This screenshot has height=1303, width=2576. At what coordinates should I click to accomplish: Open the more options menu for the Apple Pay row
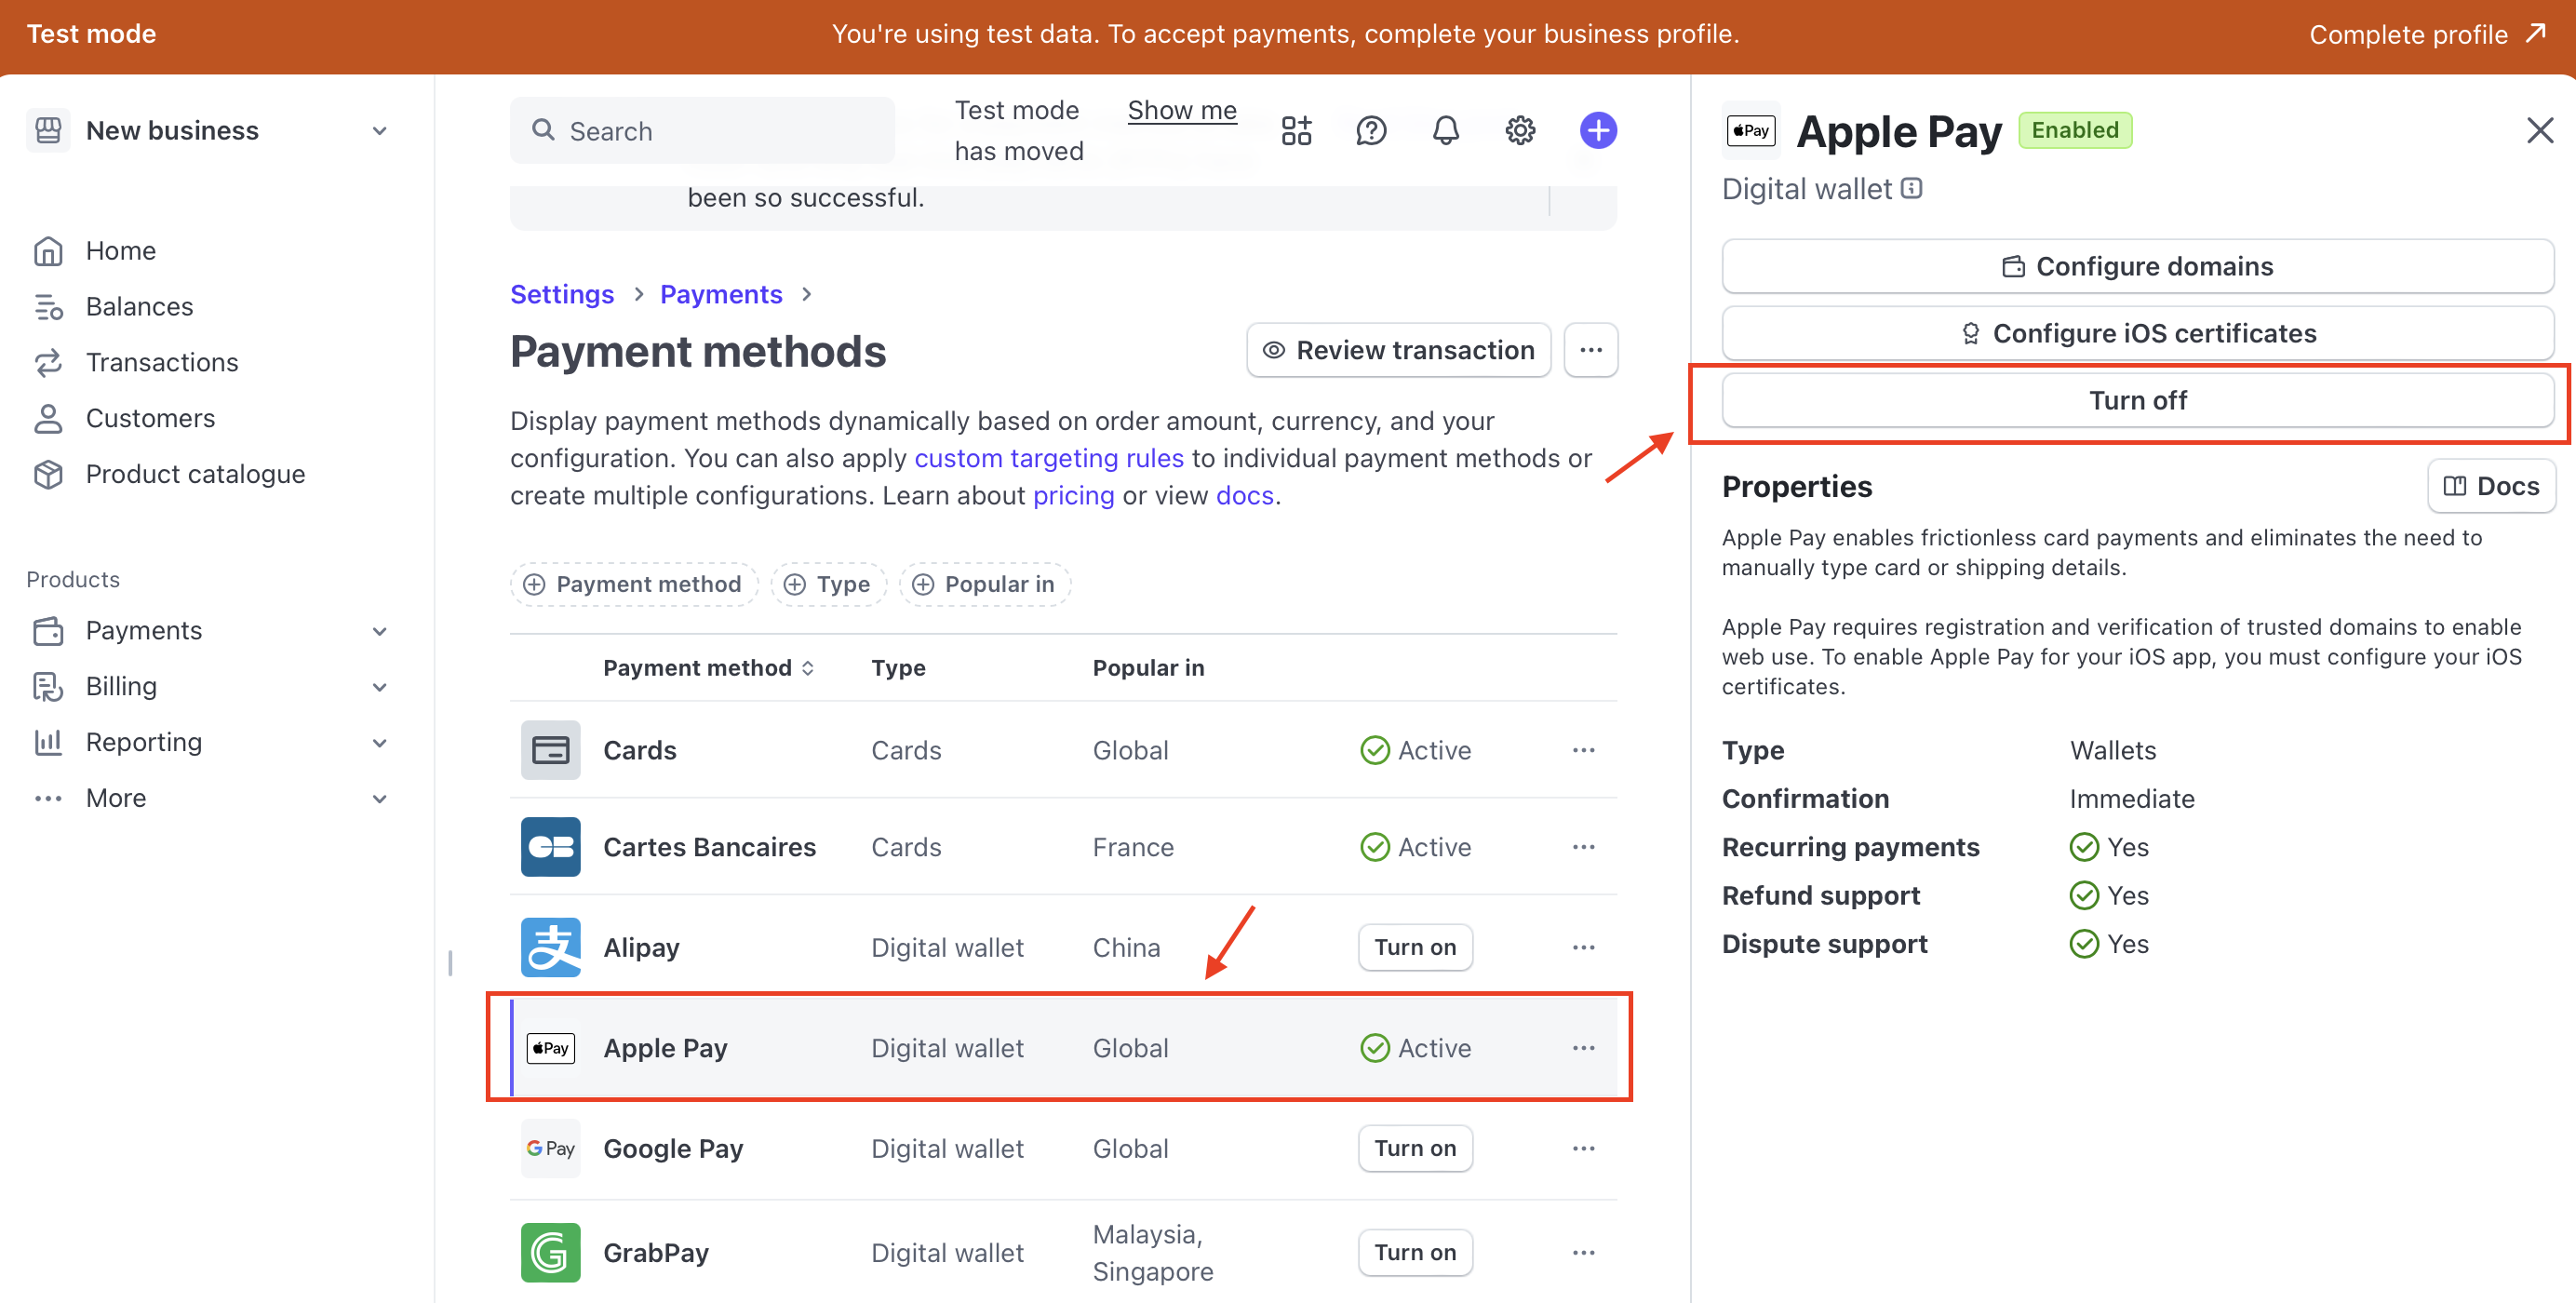(x=1583, y=1048)
